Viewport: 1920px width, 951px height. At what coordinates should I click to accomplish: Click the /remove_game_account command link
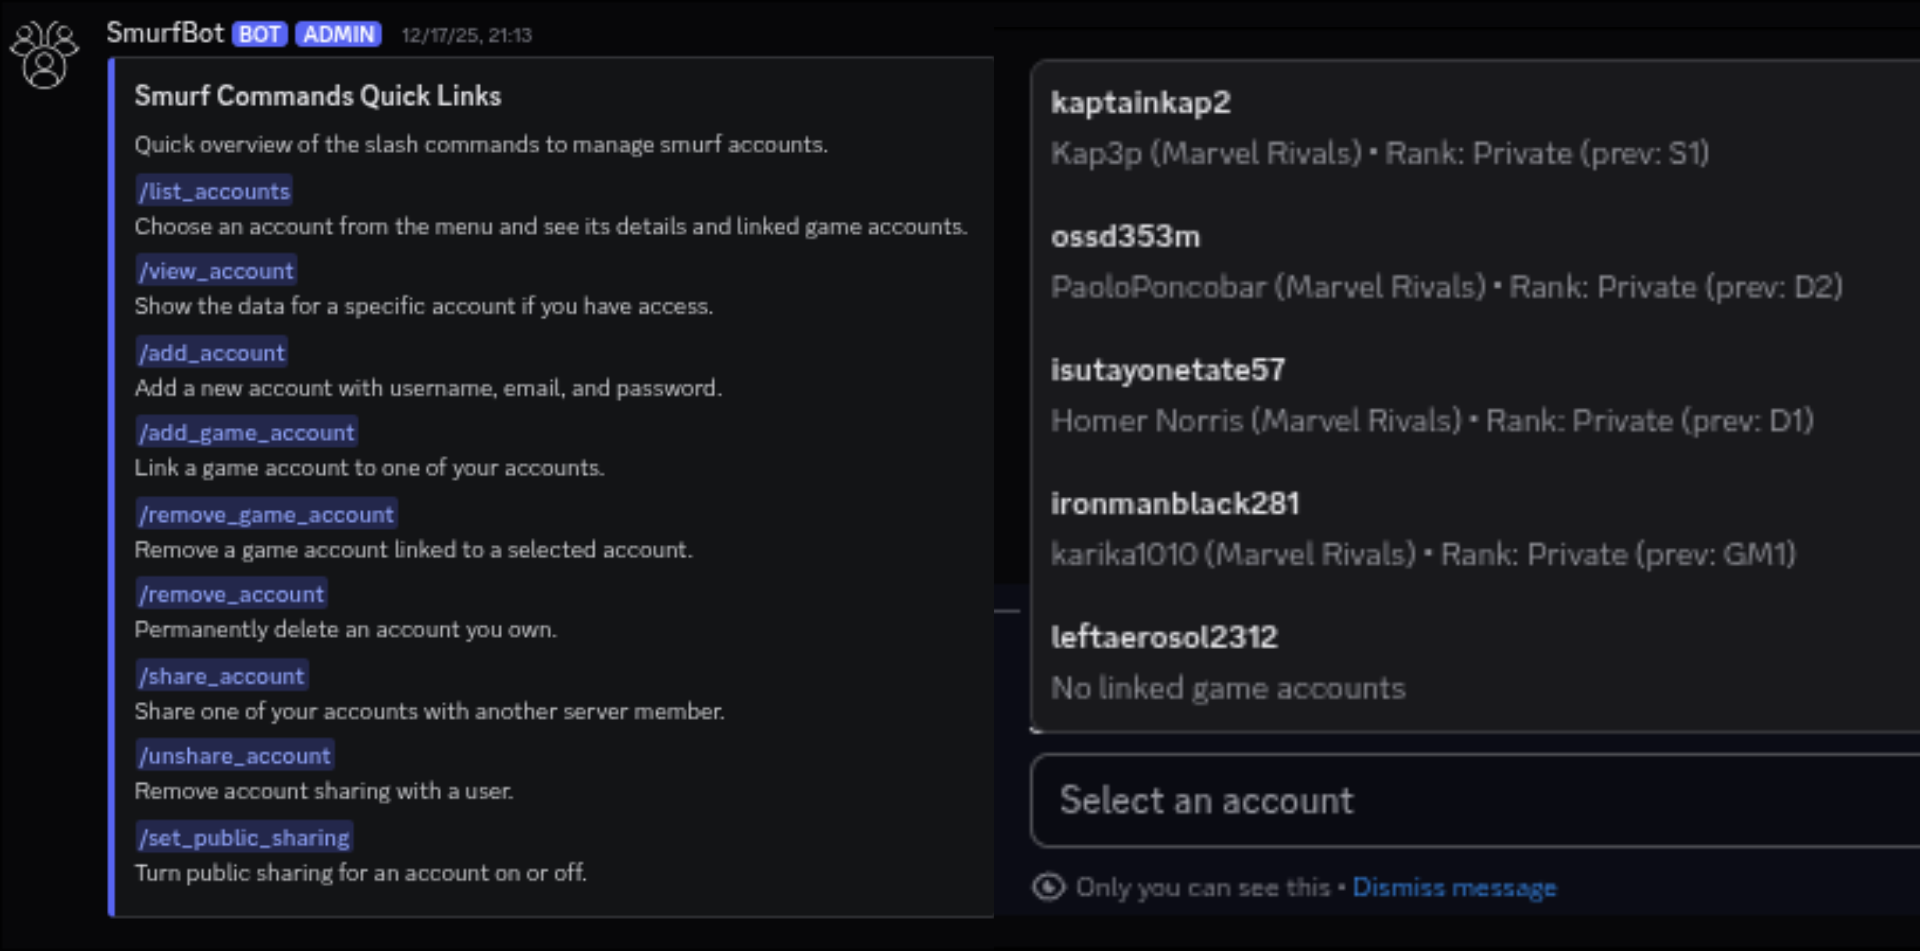(266, 513)
